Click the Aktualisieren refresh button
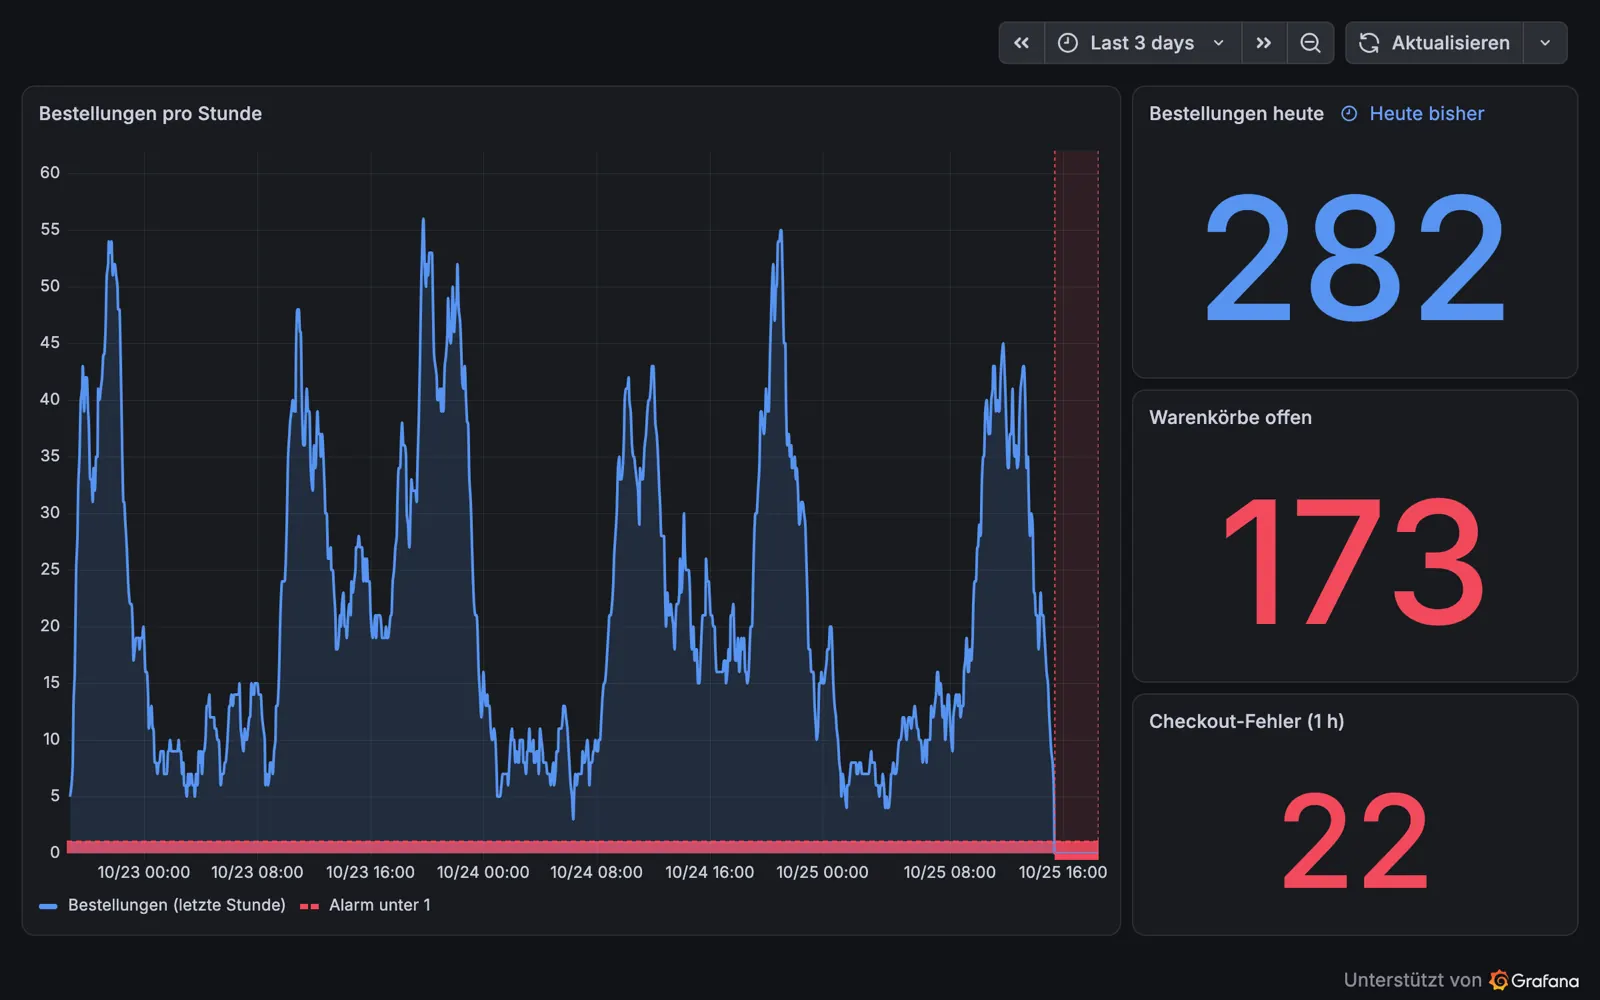This screenshot has height=1000, width=1600. point(1434,43)
